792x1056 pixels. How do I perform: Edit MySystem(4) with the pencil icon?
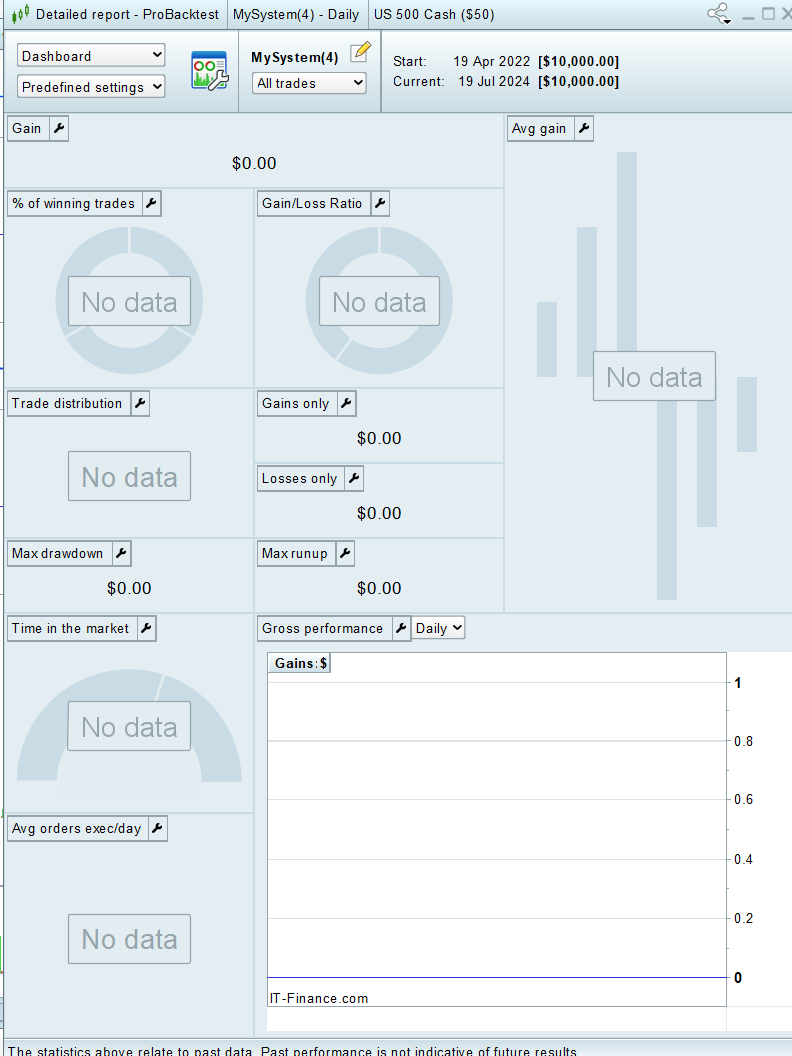coord(360,52)
